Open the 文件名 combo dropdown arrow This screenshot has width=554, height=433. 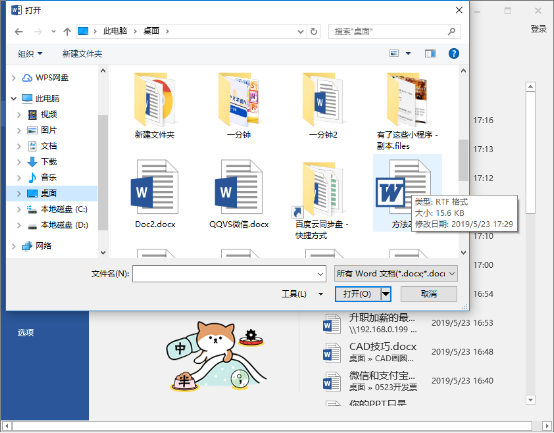click(x=320, y=274)
